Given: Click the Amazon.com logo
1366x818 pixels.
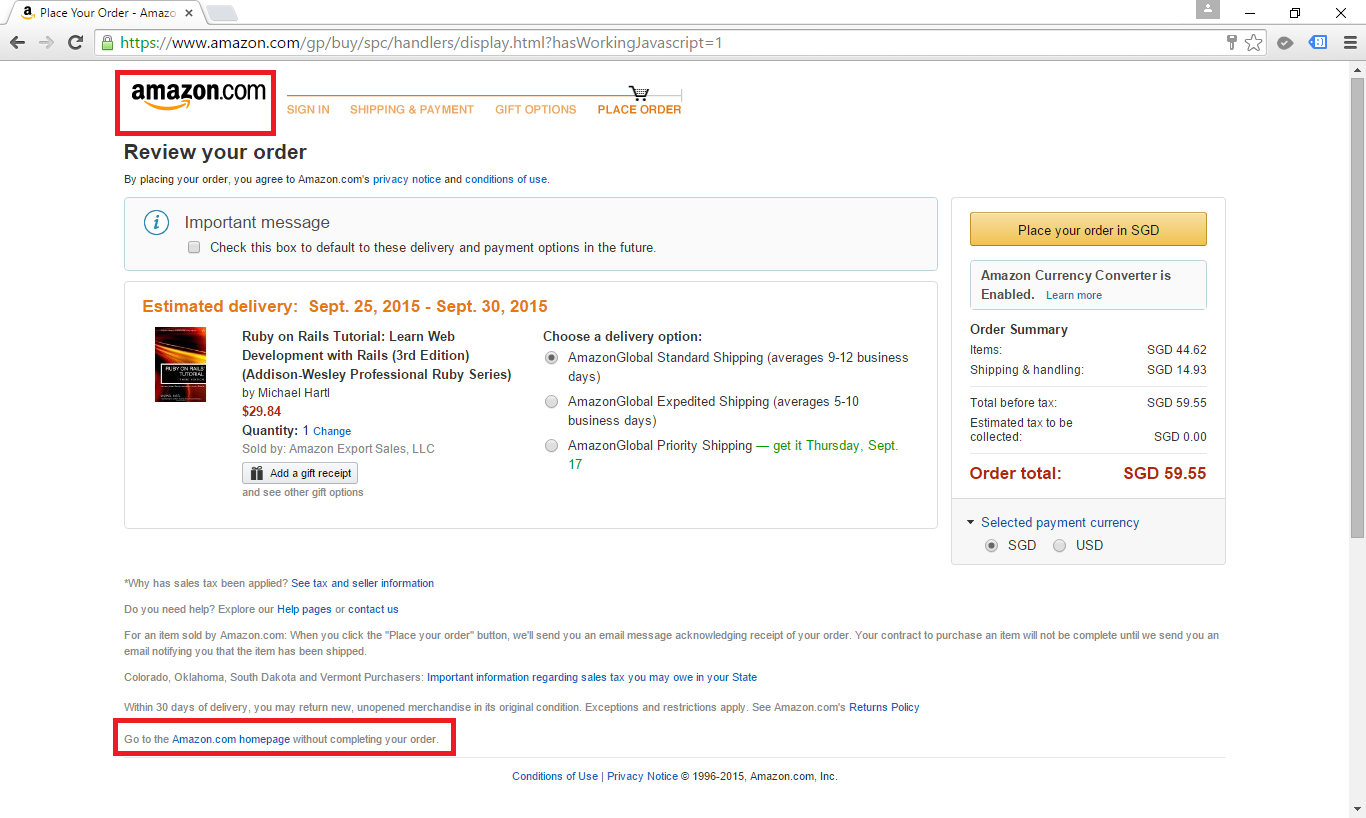Looking at the screenshot, I should point(198,96).
